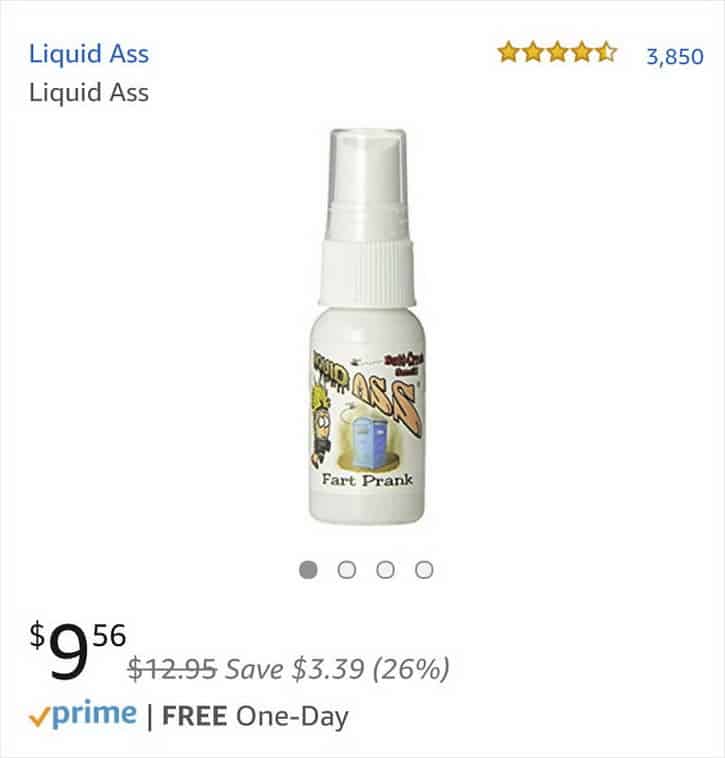This screenshot has height=758, width=725.
Task: Click the crossed-out $12.95 list price
Action: (172, 669)
